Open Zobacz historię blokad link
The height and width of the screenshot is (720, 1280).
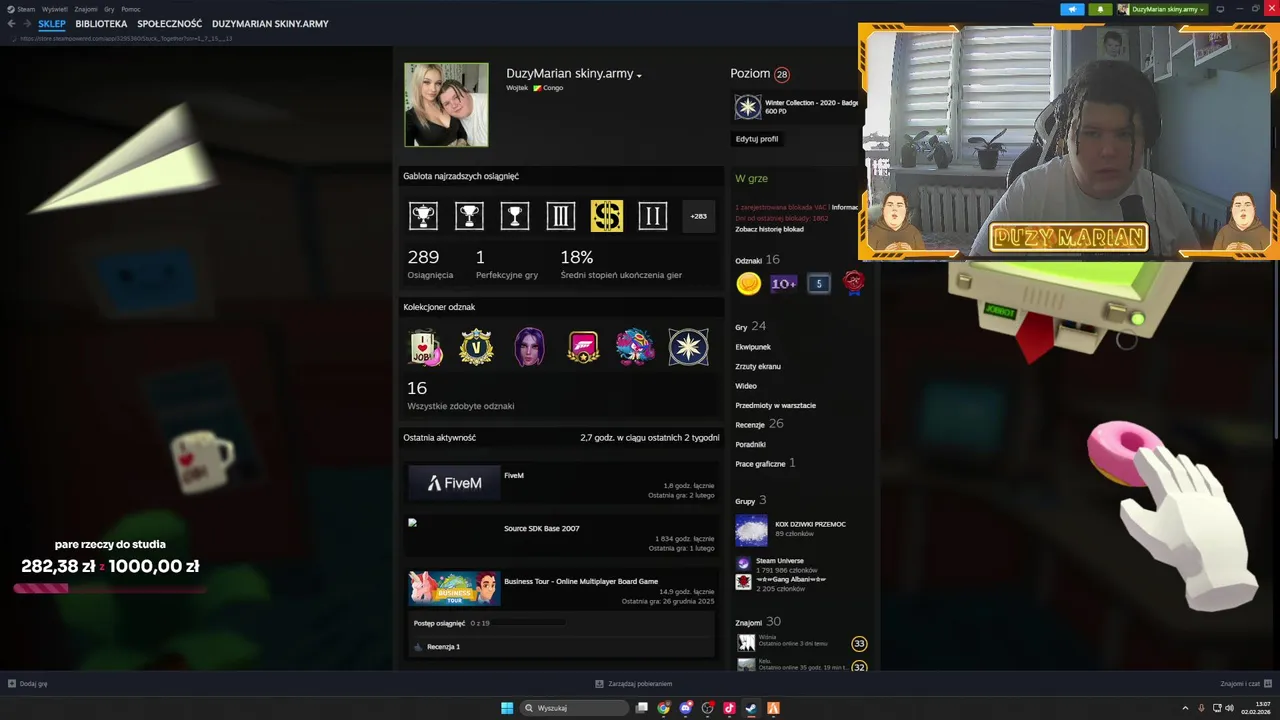[769, 229]
